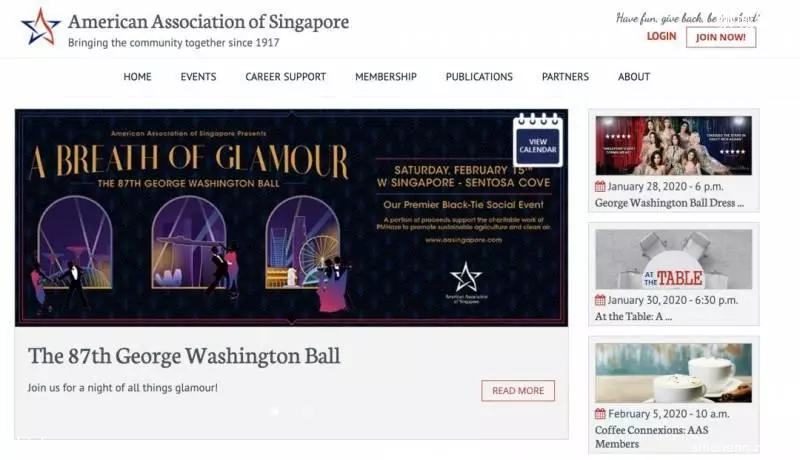Open the Coffee Connexions event link
Image resolution: width=800 pixels, height=460 pixels.
pos(652,437)
